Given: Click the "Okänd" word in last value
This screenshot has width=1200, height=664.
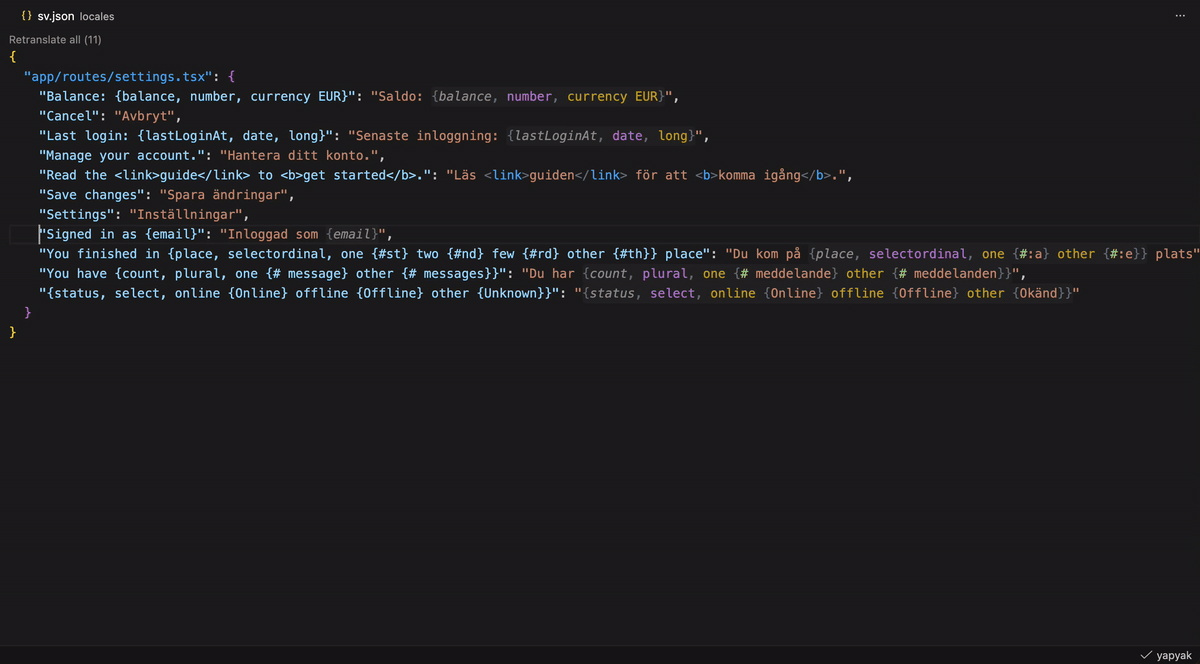Looking at the screenshot, I should coord(1040,293).
